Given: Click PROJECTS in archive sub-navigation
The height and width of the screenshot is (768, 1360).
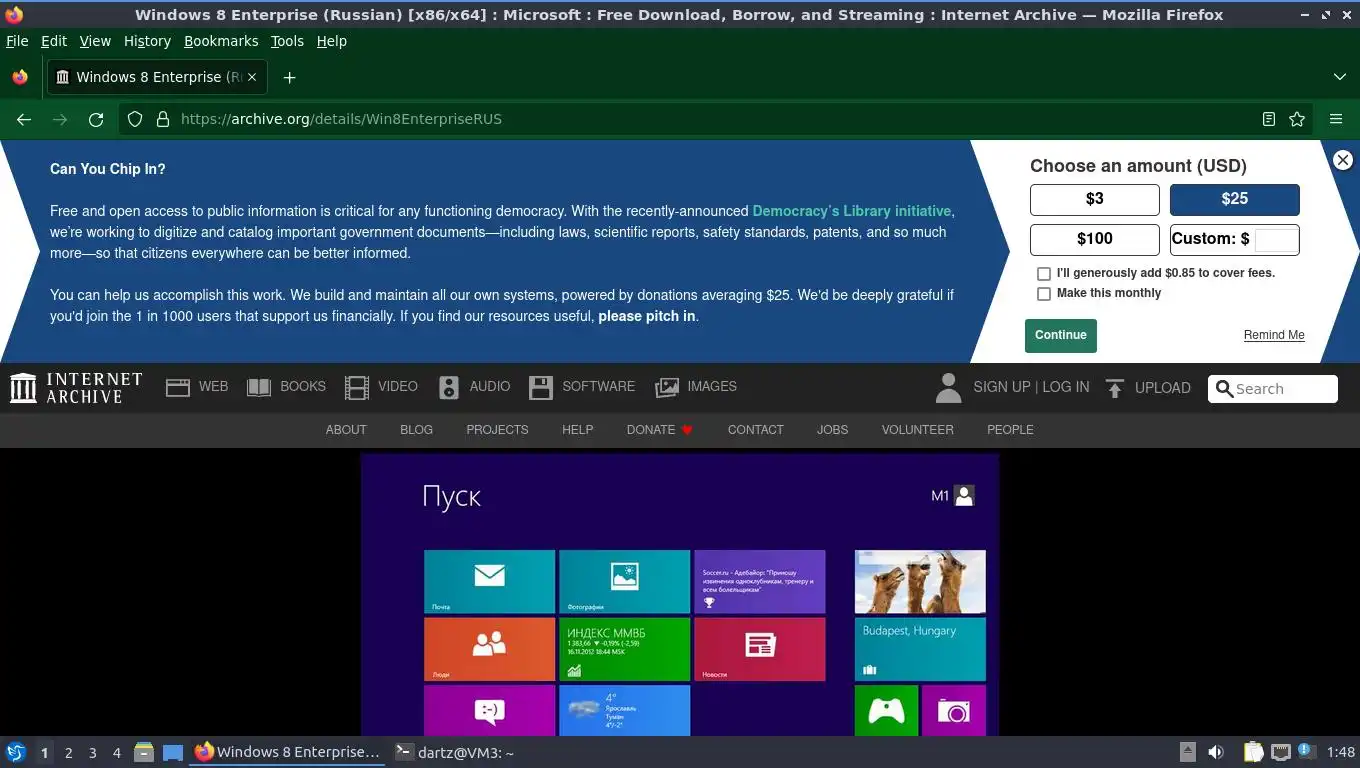Looking at the screenshot, I should coord(497,430).
